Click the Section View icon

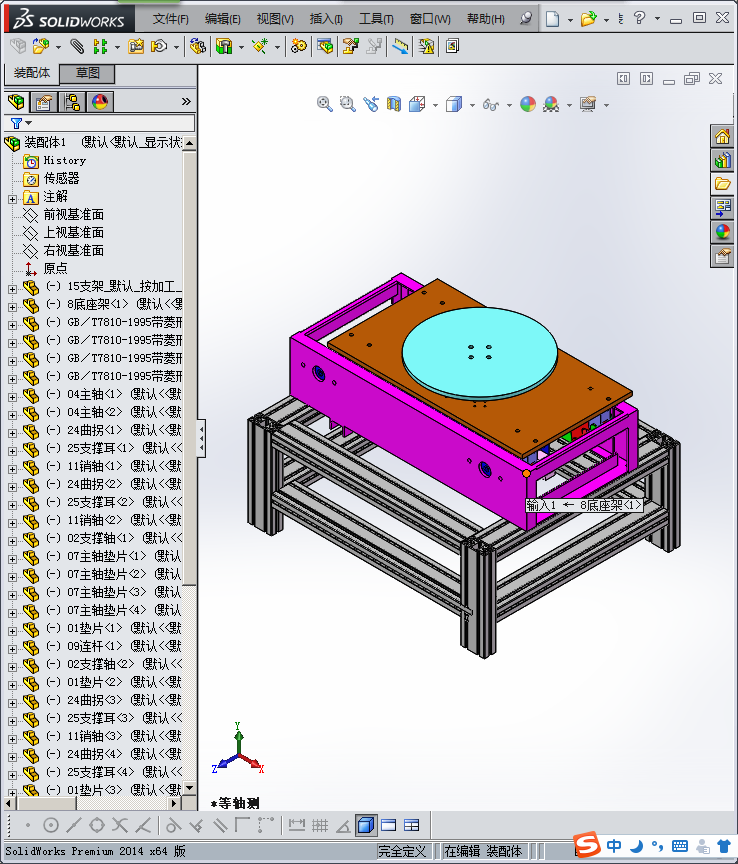(394, 104)
